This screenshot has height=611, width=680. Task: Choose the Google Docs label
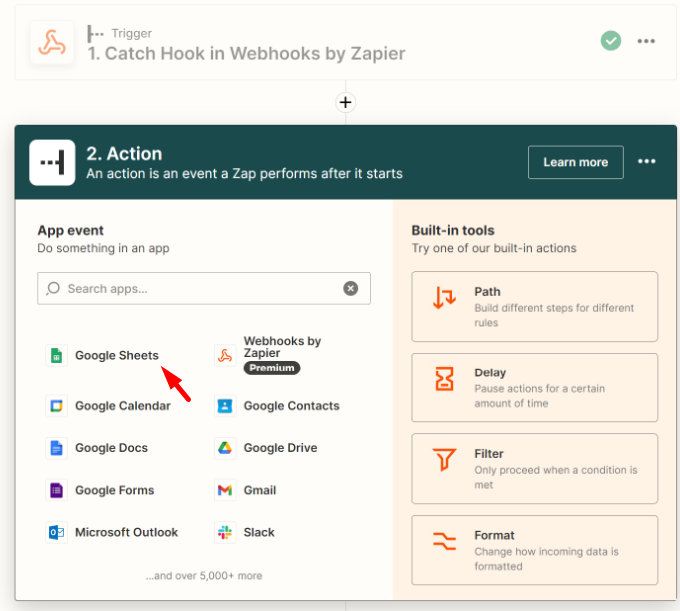(111, 448)
